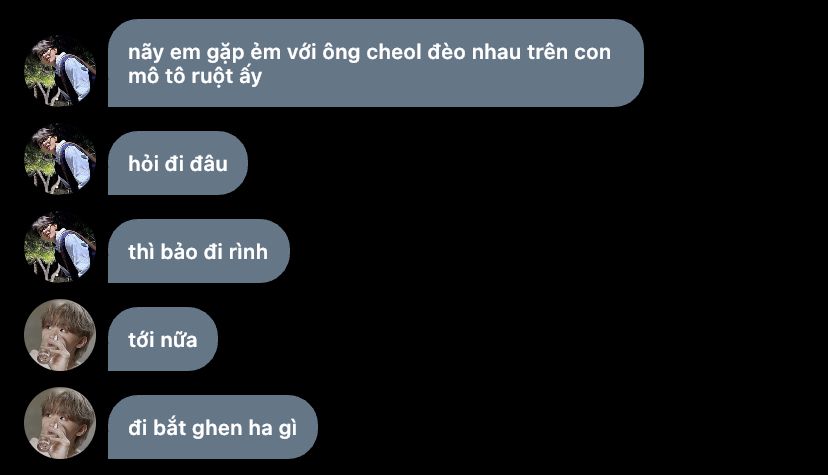
Task: Click the word 'hỏi' in the second message
Action: [144, 164]
